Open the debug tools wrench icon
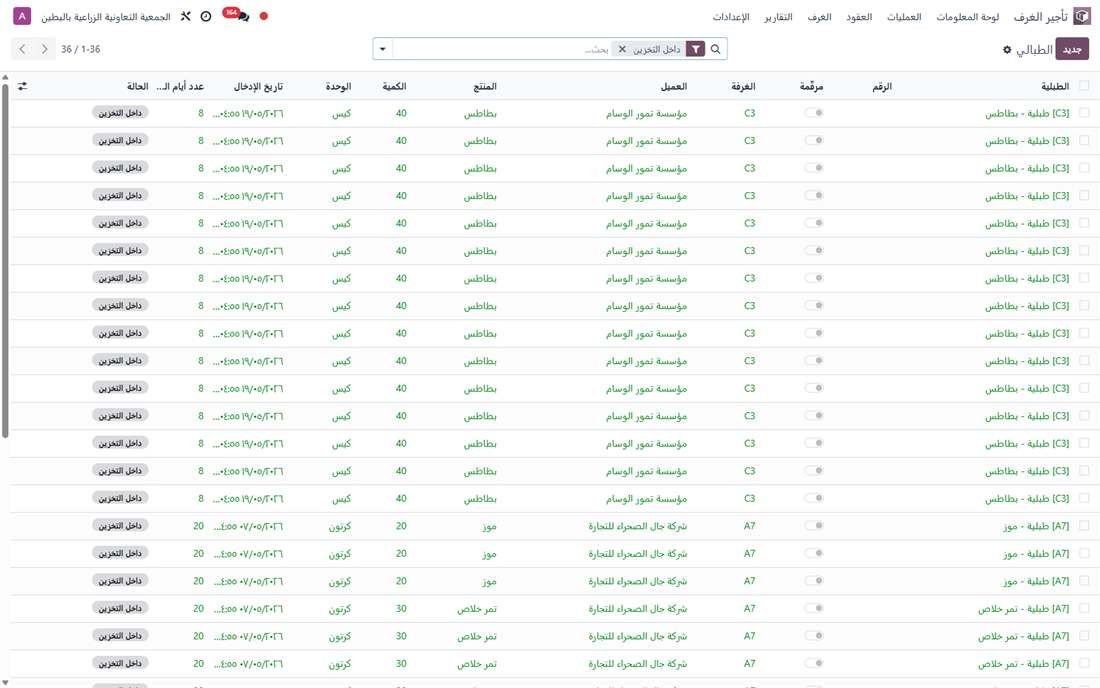The height and width of the screenshot is (688, 1100). (x=185, y=16)
